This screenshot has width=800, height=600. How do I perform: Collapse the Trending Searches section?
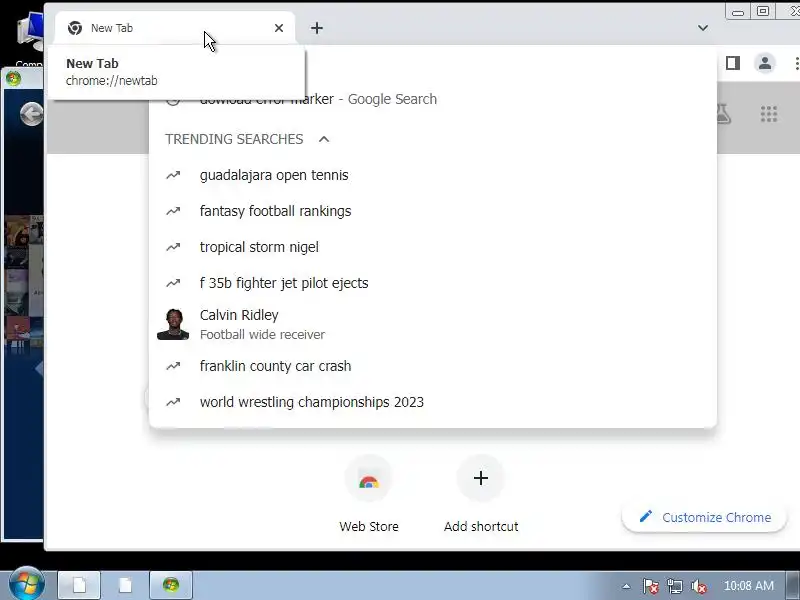point(323,139)
